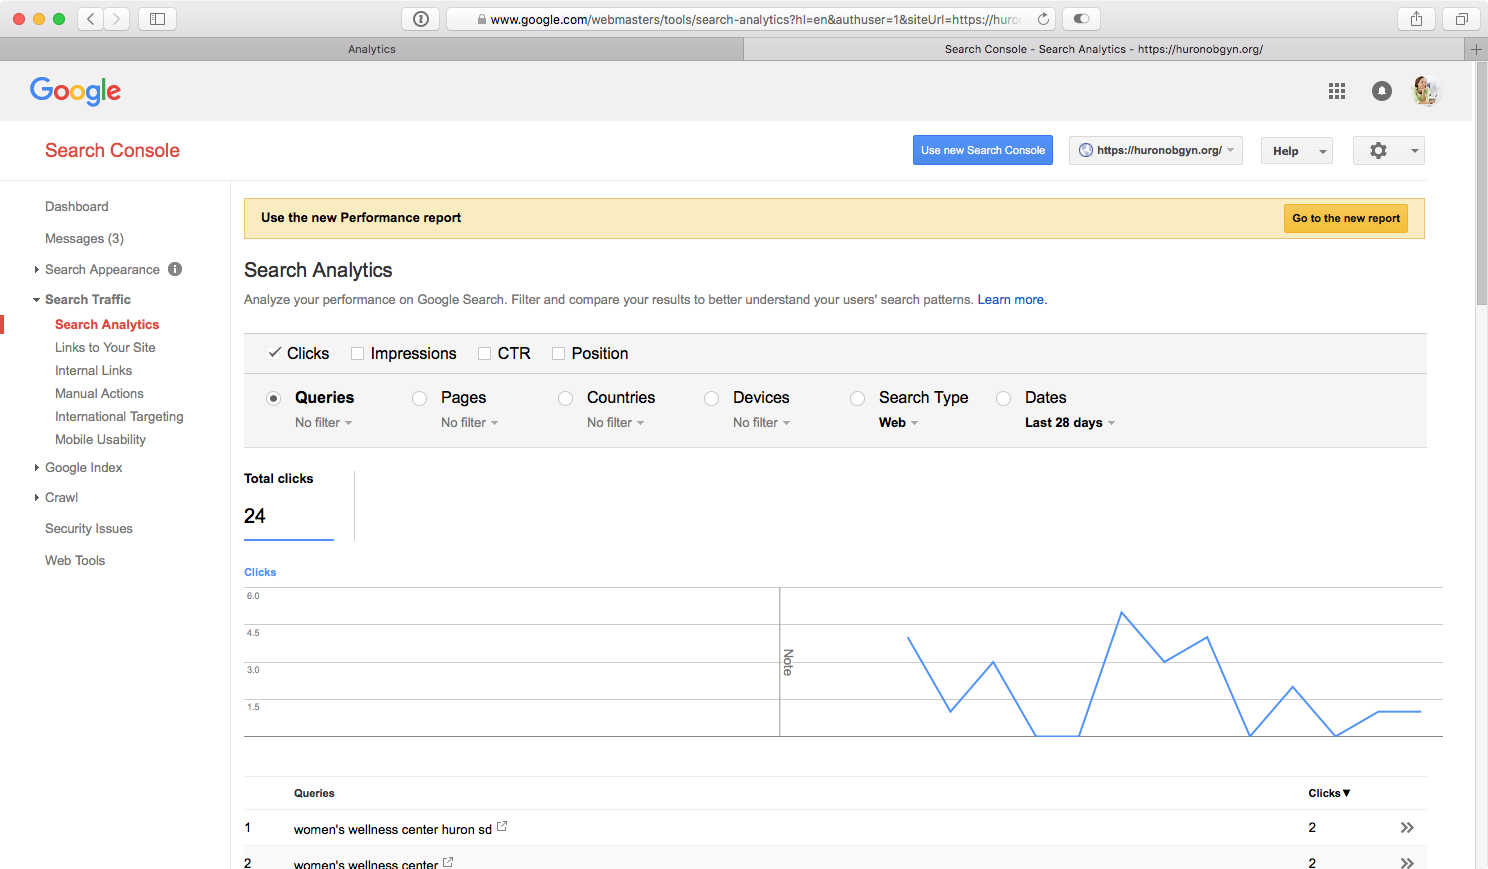Viewport: 1488px width, 869px height.
Task: Sort by the Clicks column header
Action: pyautogui.click(x=1329, y=793)
